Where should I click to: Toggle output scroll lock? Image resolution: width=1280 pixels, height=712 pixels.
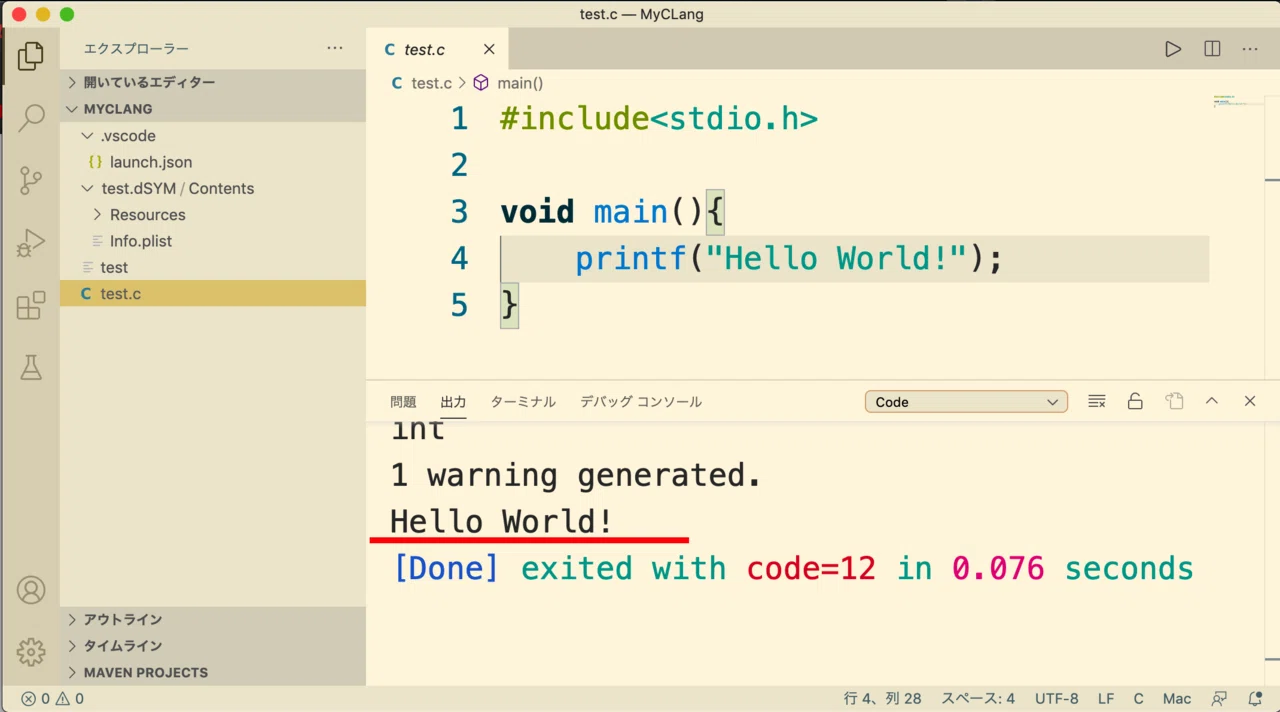[1135, 401]
